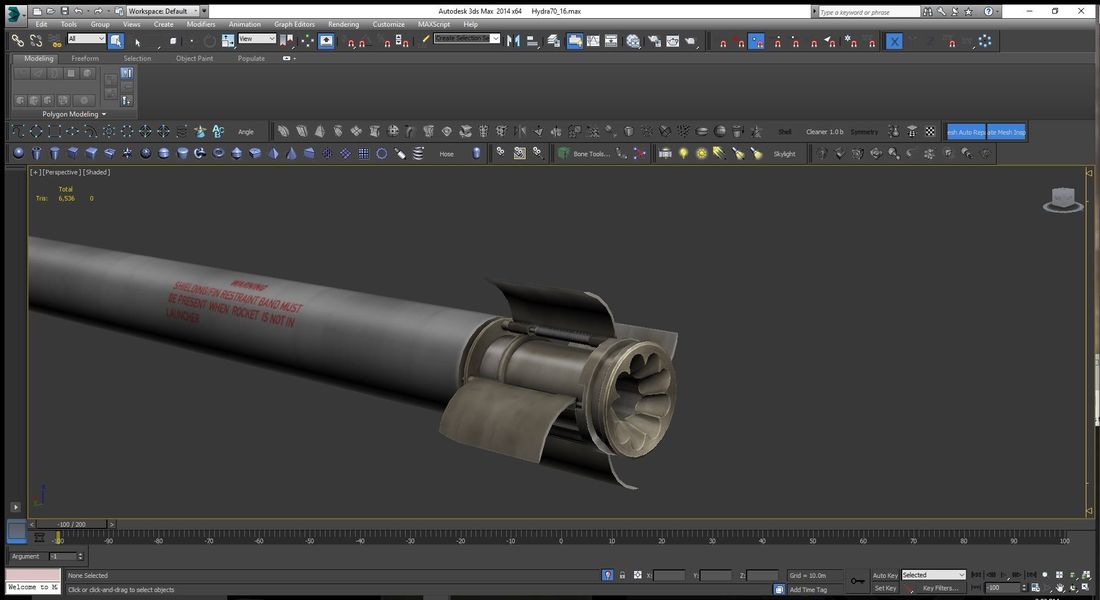Click the large Set Keys key icon

pyautogui.click(x=857, y=581)
